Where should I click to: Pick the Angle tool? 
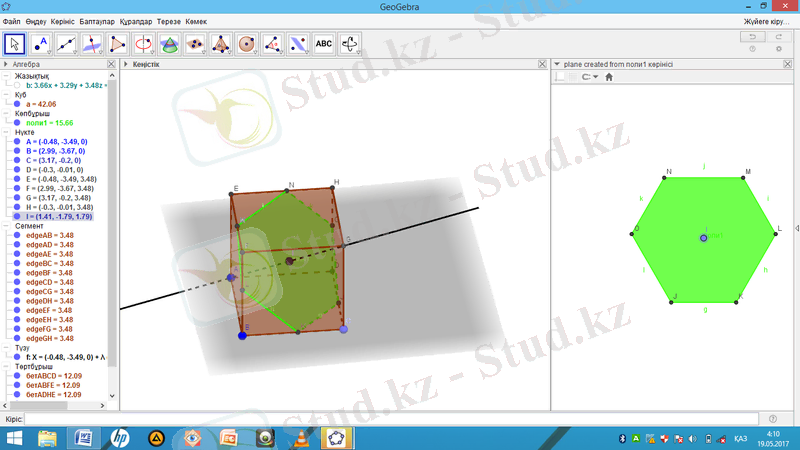click(272, 44)
